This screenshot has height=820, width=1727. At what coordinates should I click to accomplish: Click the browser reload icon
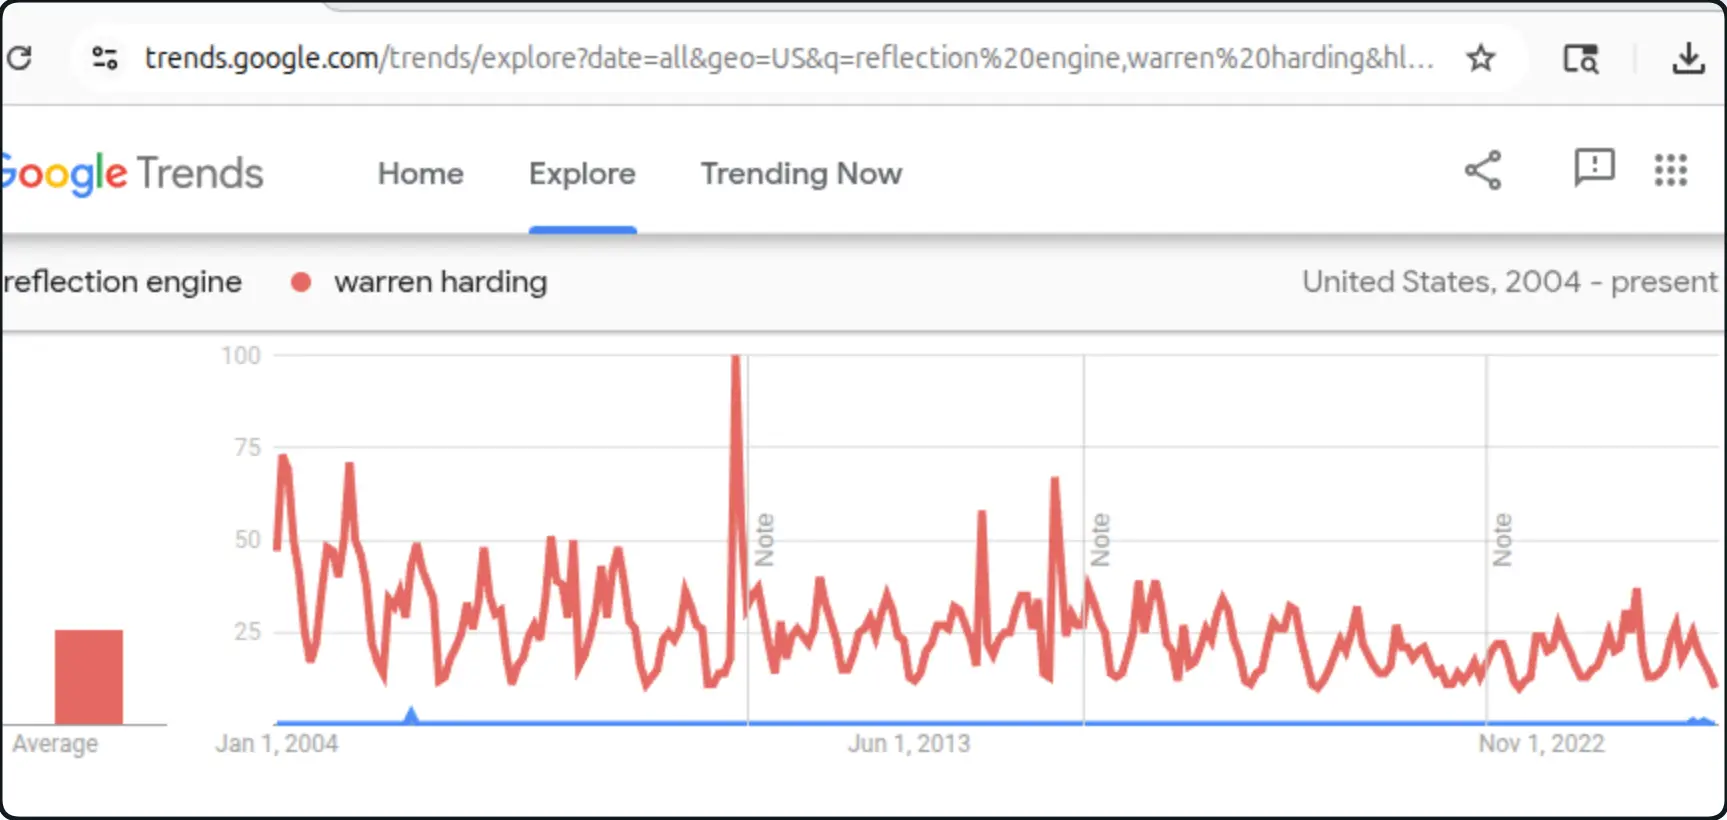(x=19, y=58)
